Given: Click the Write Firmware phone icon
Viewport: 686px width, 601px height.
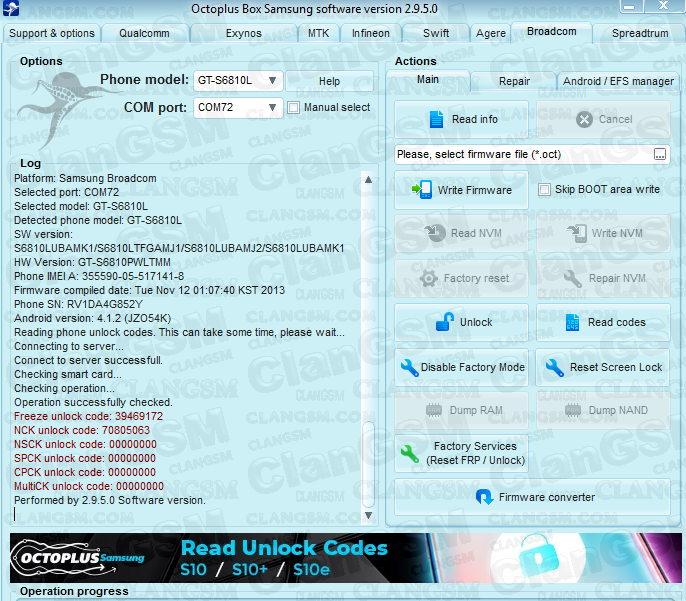Looking at the screenshot, I should [x=422, y=190].
